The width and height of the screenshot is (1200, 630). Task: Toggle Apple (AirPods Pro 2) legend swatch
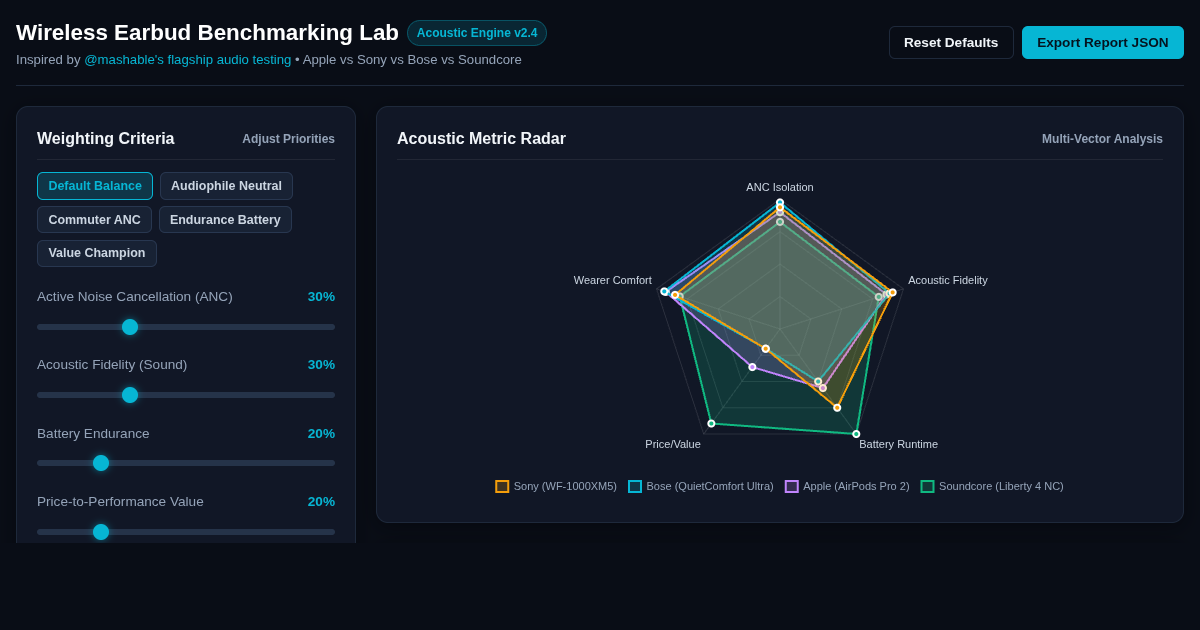[792, 487]
